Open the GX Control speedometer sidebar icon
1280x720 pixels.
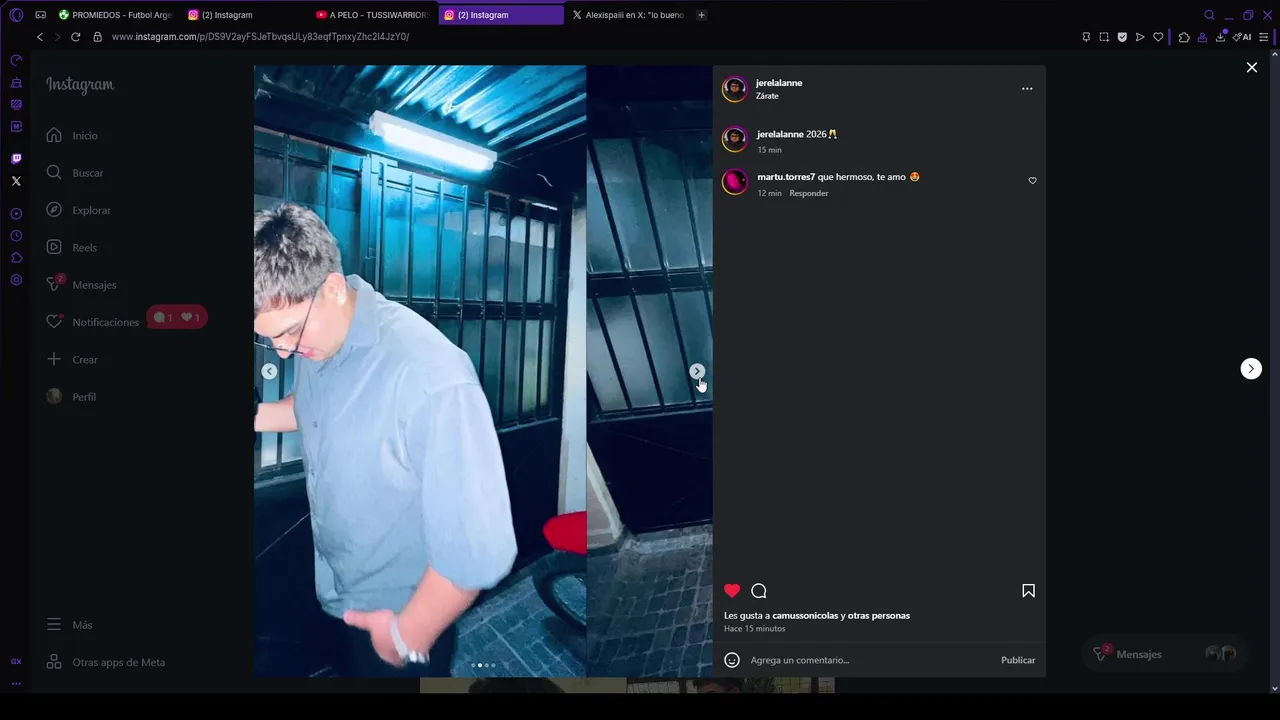(16, 60)
